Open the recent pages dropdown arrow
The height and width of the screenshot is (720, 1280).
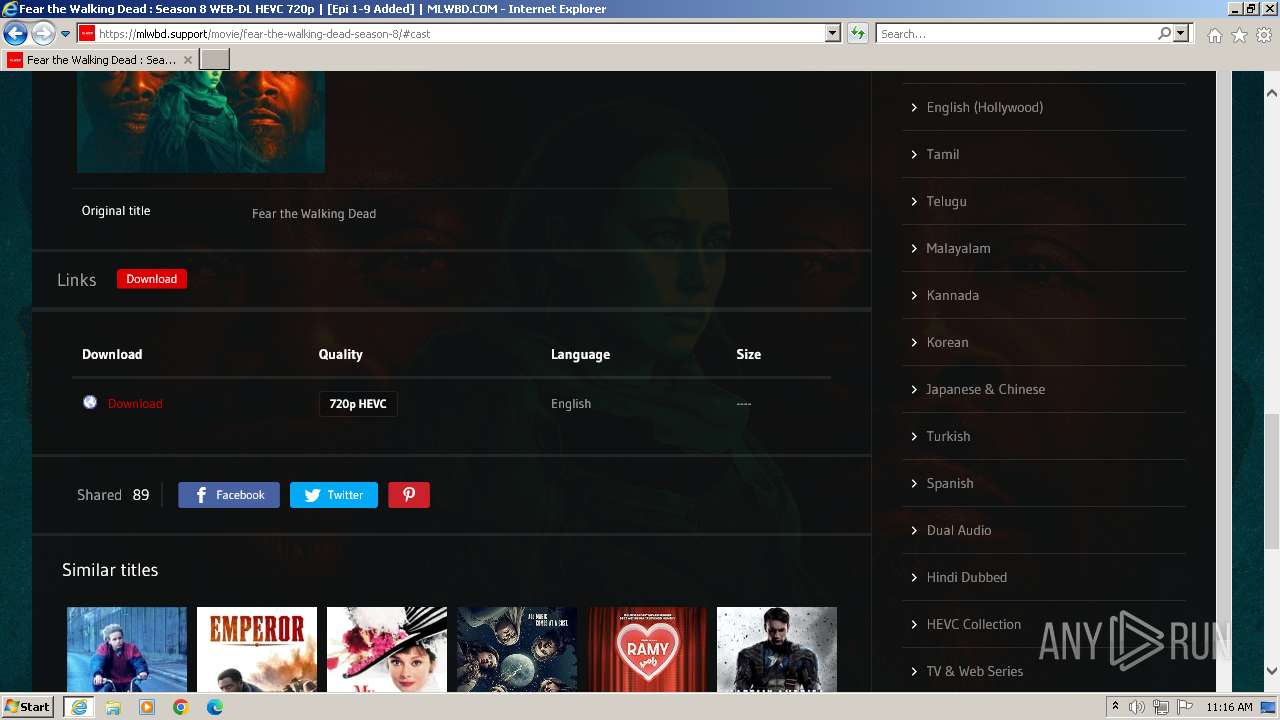65,34
